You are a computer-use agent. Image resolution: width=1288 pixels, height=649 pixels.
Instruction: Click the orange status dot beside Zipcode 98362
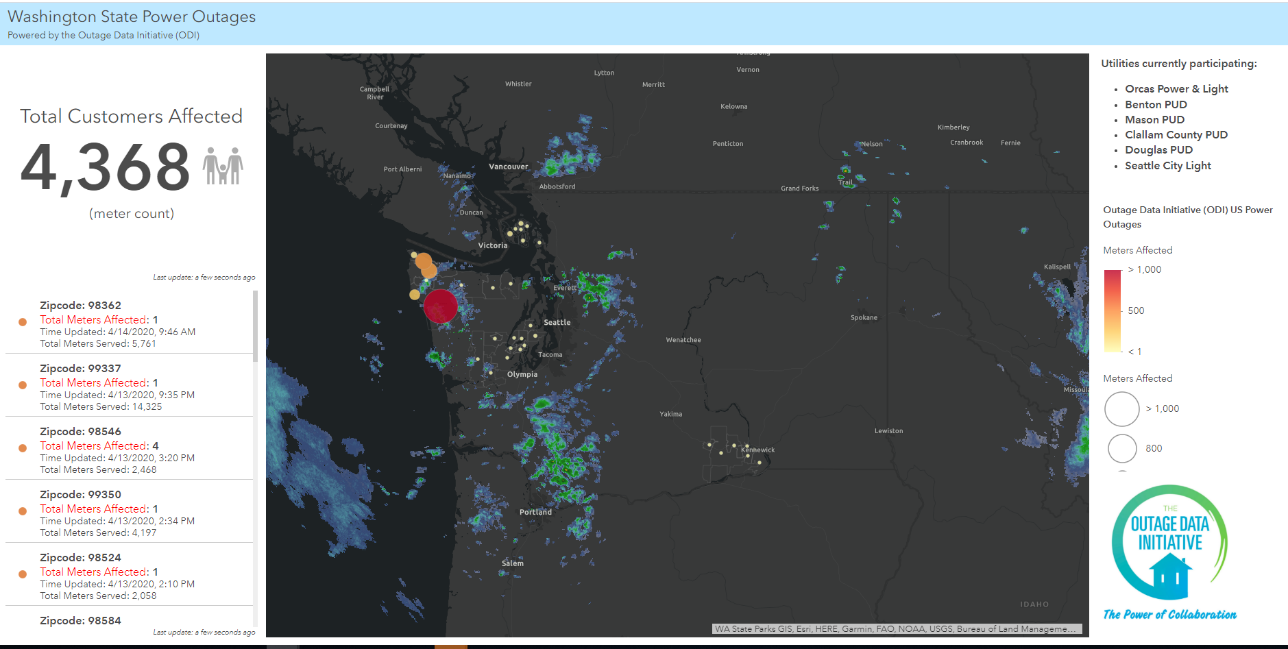[22, 320]
